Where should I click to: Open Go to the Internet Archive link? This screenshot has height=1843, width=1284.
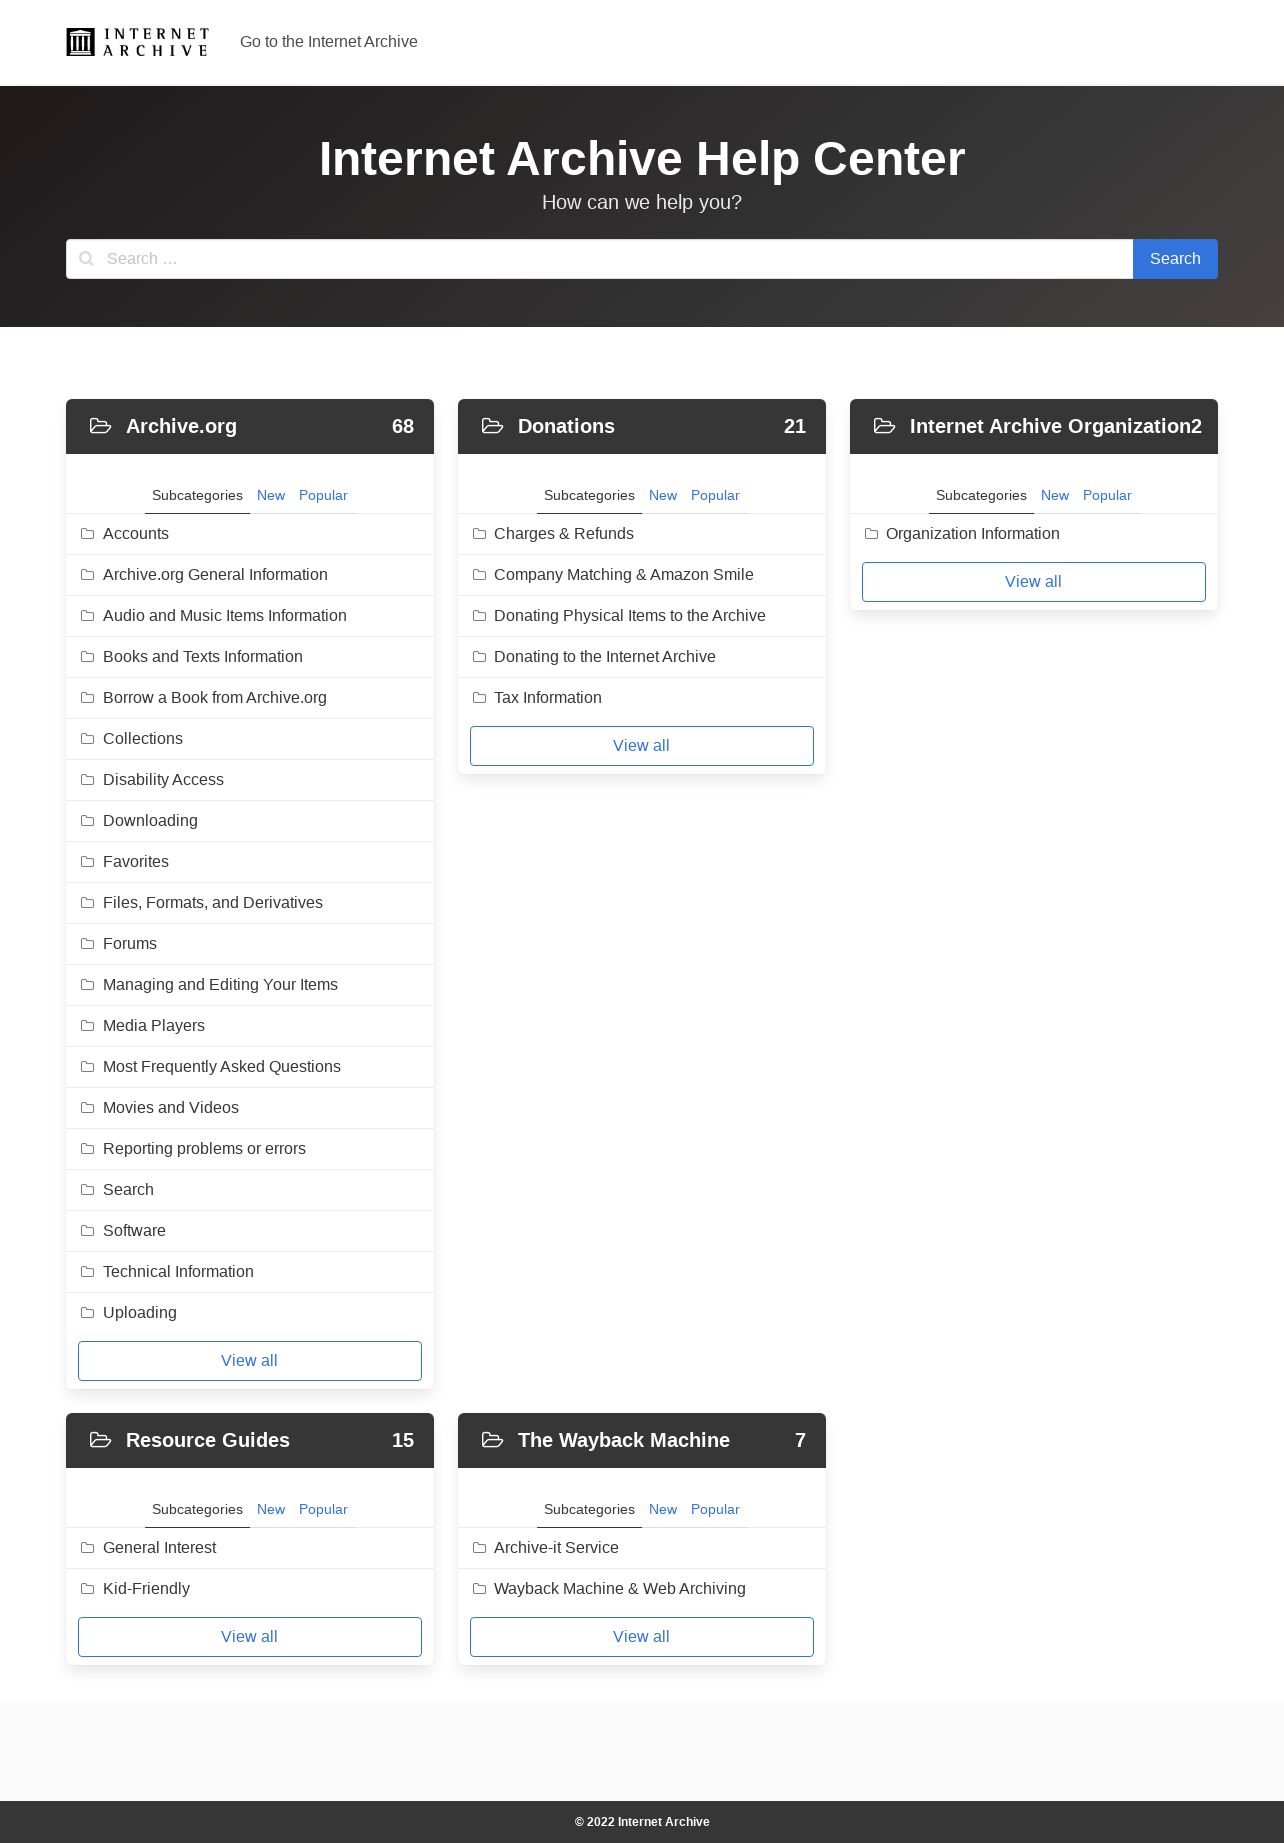(x=329, y=42)
